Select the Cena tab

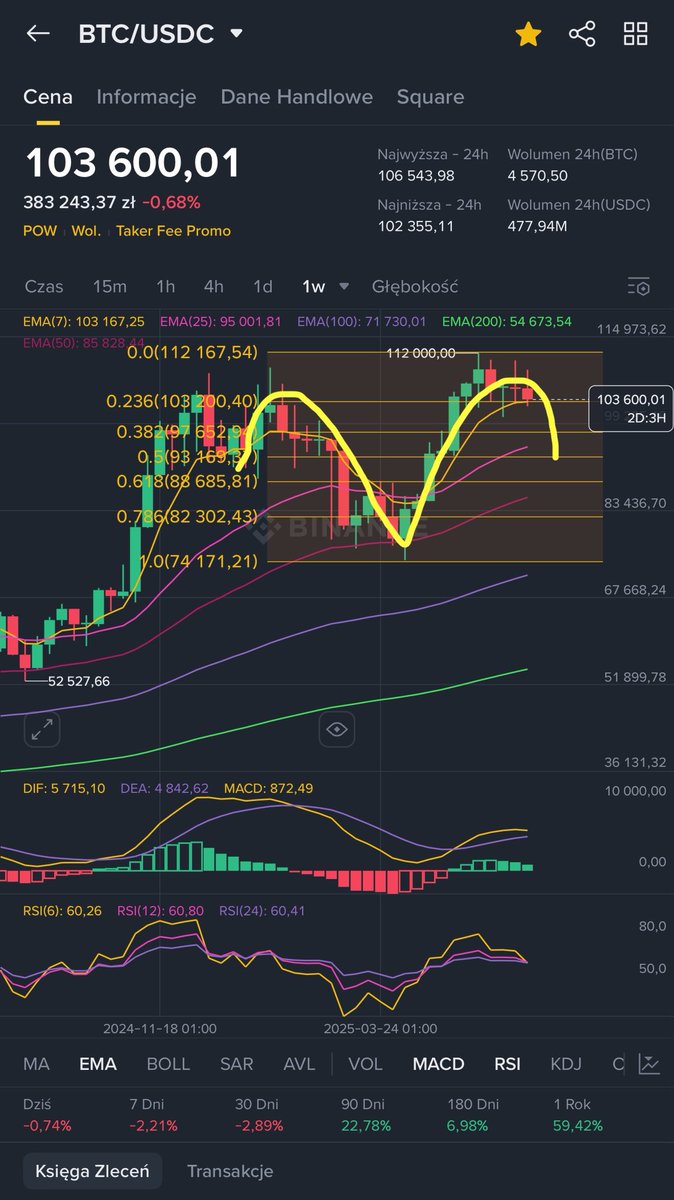pyautogui.click(x=48, y=97)
